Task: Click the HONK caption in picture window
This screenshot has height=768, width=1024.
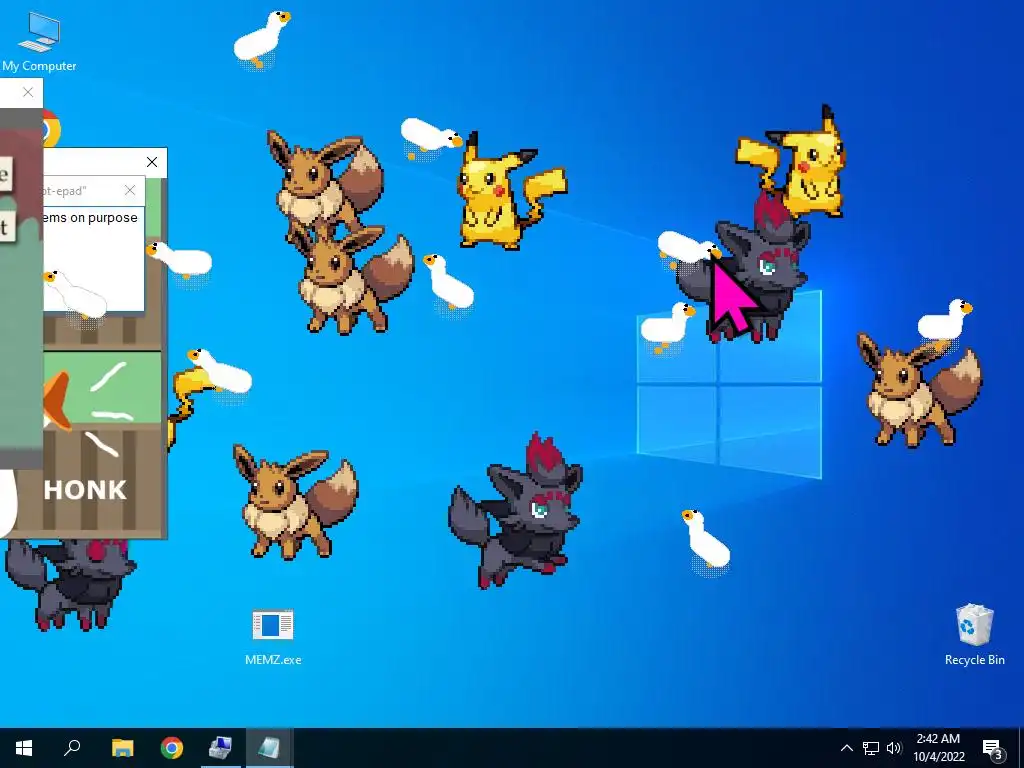Action: (x=85, y=490)
